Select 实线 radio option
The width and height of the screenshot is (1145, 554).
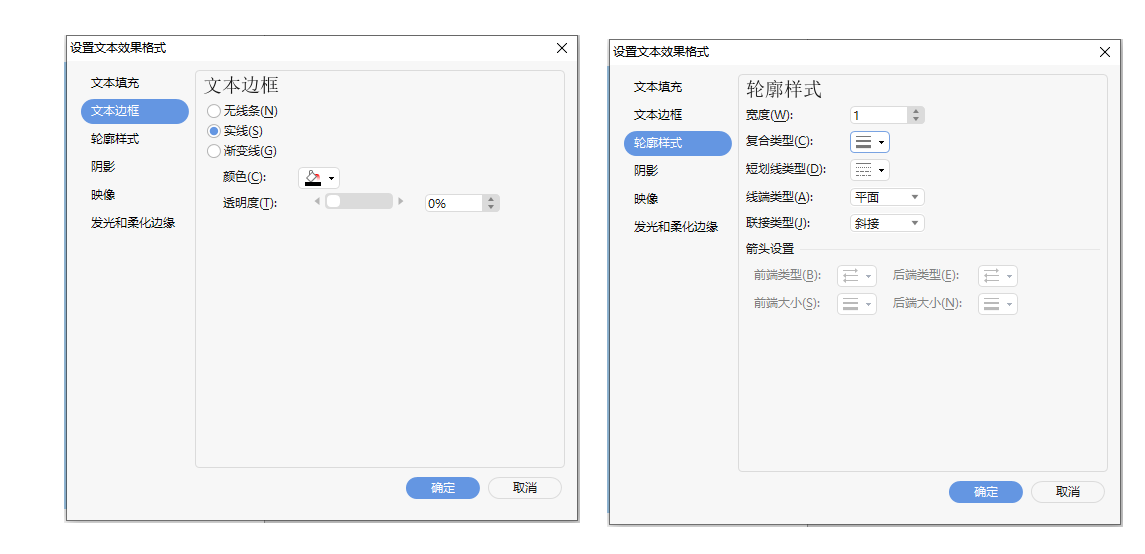[235, 131]
